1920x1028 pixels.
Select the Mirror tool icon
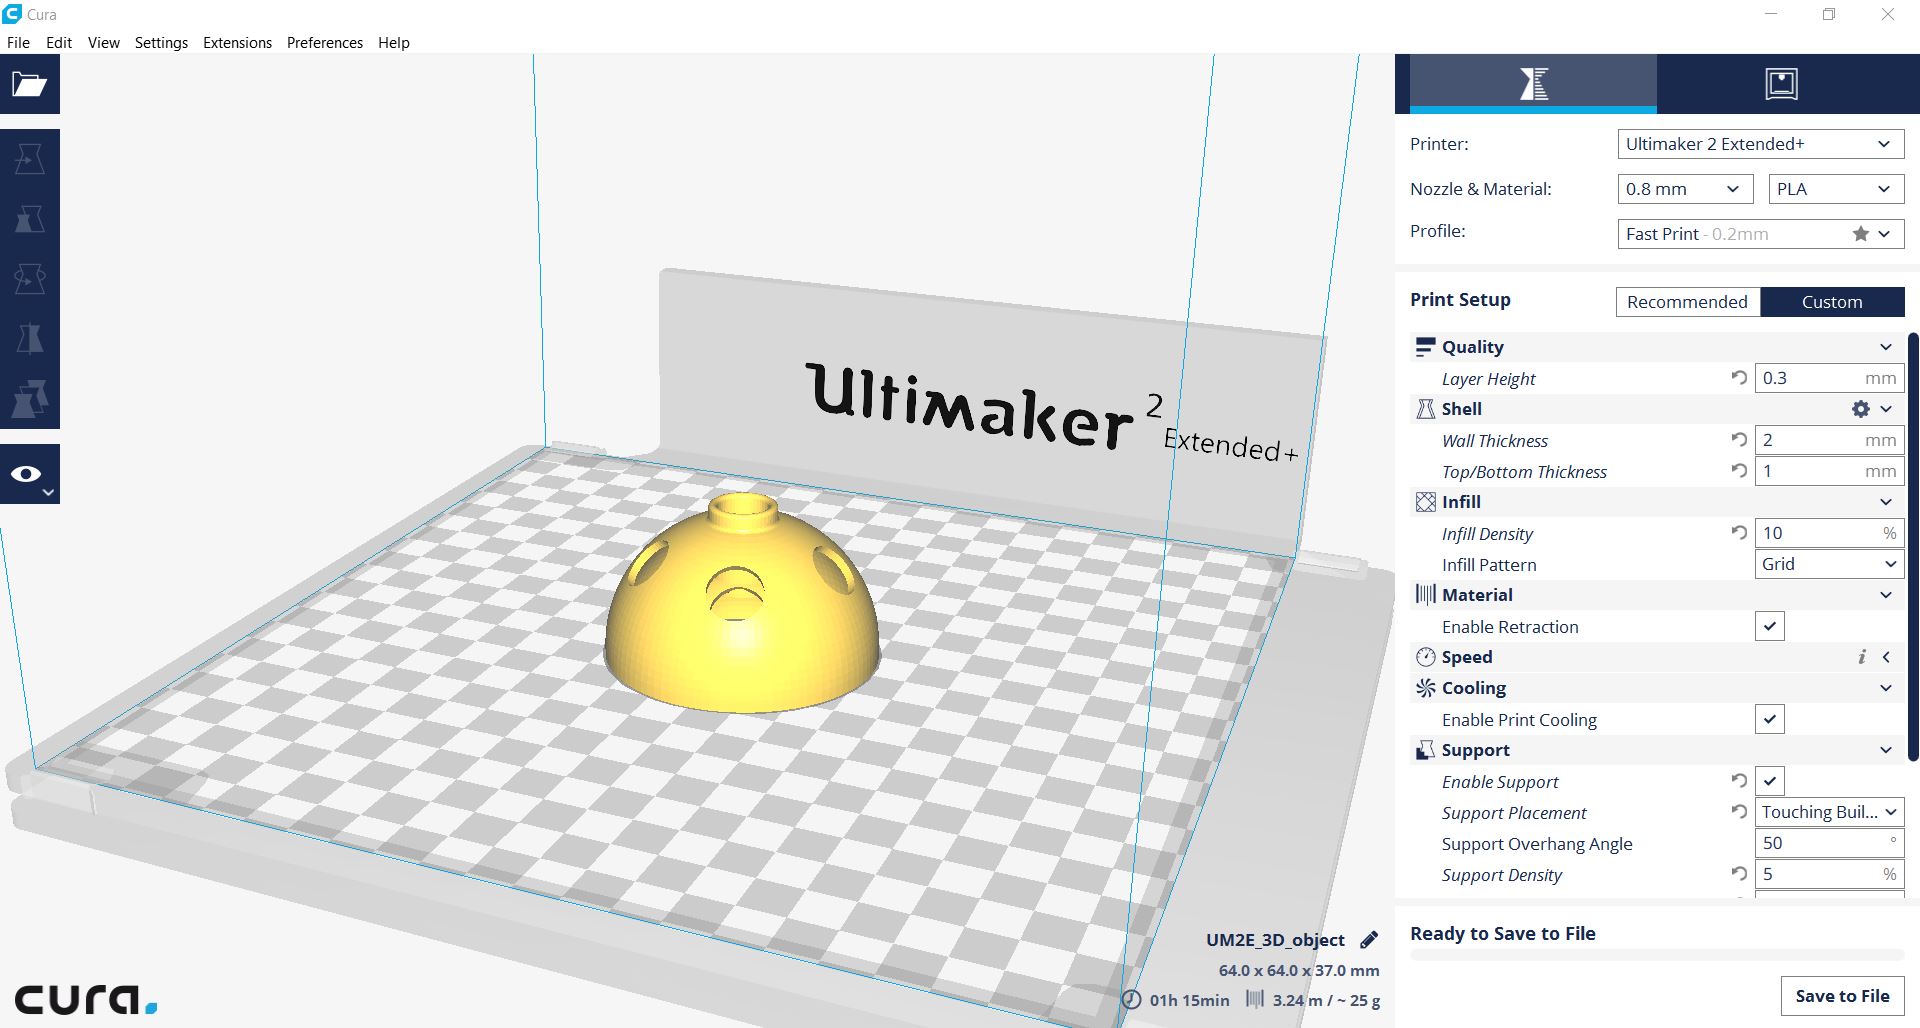pos(29,339)
